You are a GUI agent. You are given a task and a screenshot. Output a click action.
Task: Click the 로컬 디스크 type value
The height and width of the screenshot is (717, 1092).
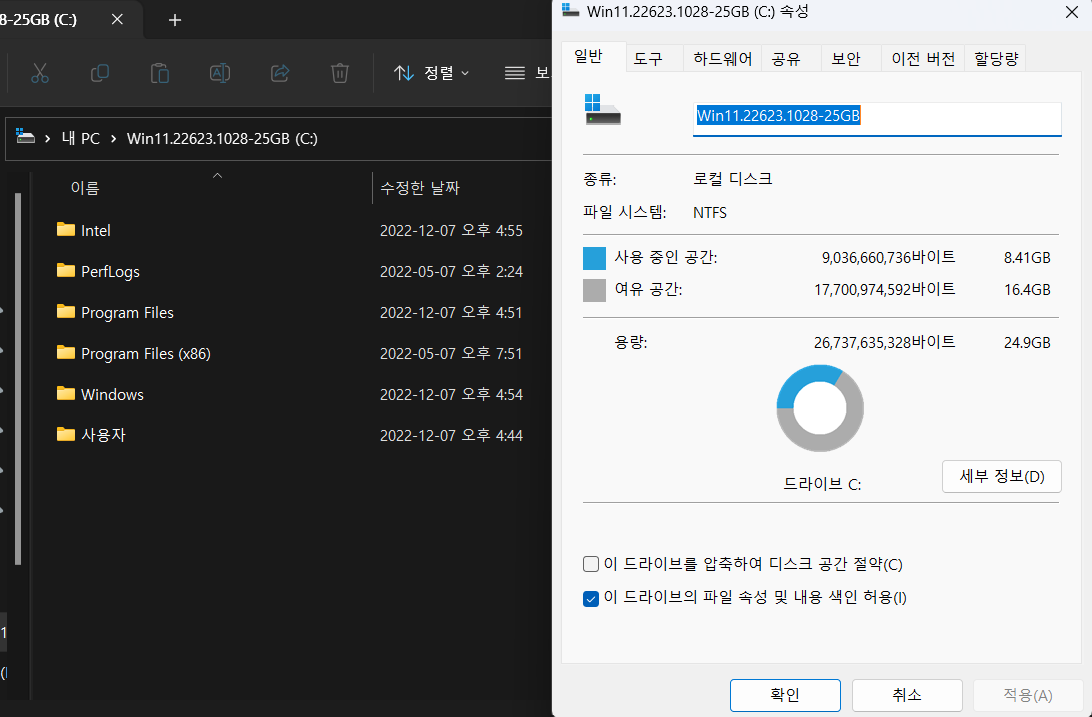[733, 179]
